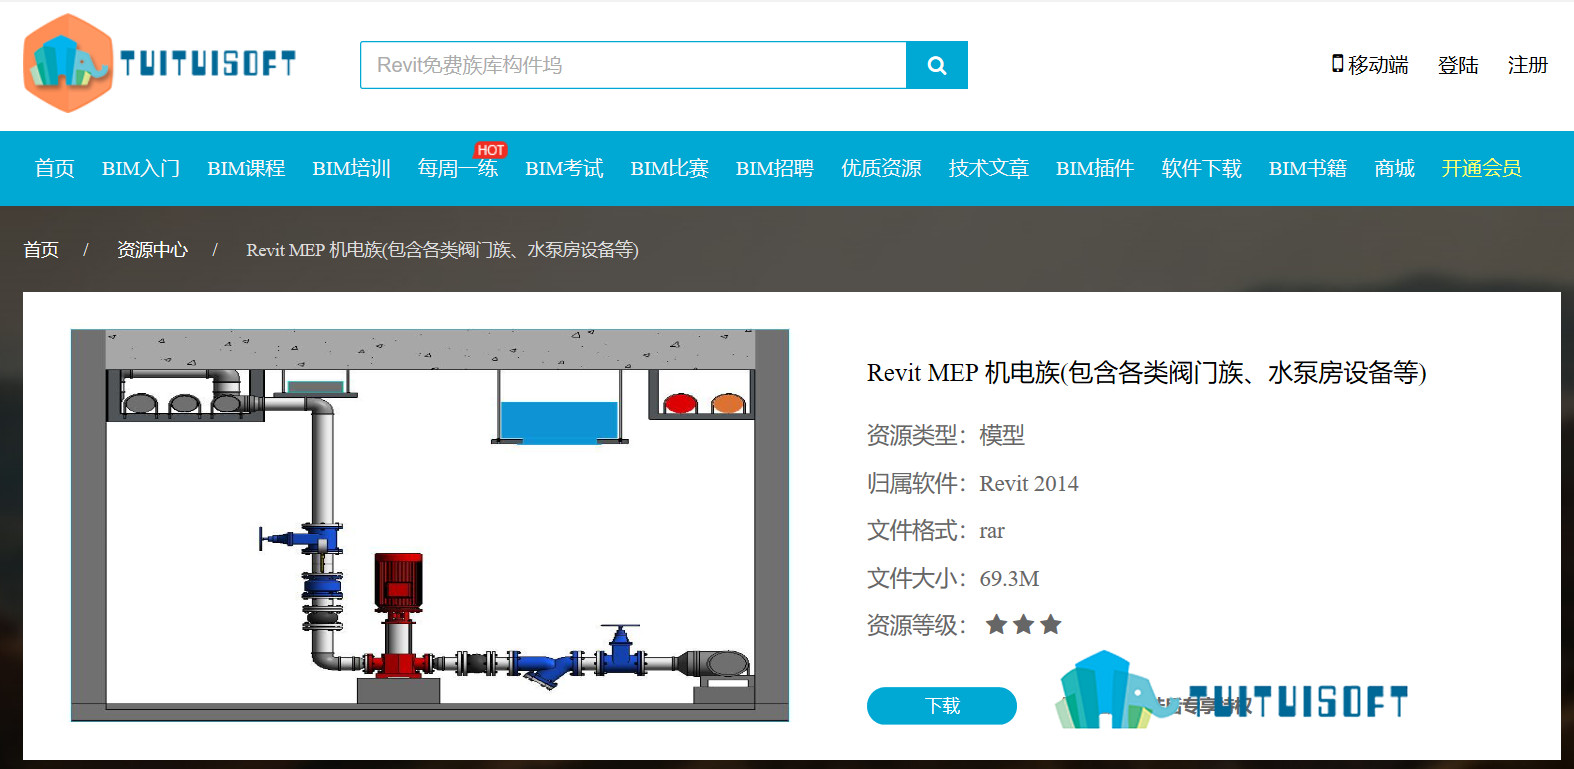Click 首页 in the breadcrumb
This screenshot has height=769, width=1574.
click(41, 250)
